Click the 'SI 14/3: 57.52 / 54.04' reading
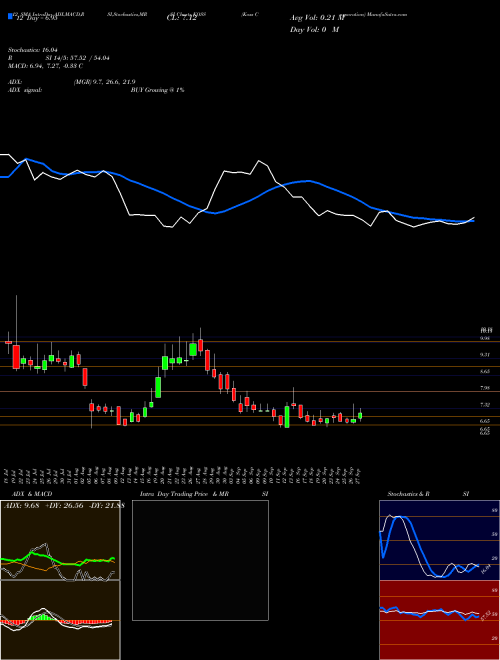Image resolution: width=500 pixels, height=660 pixels. coord(77,58)
